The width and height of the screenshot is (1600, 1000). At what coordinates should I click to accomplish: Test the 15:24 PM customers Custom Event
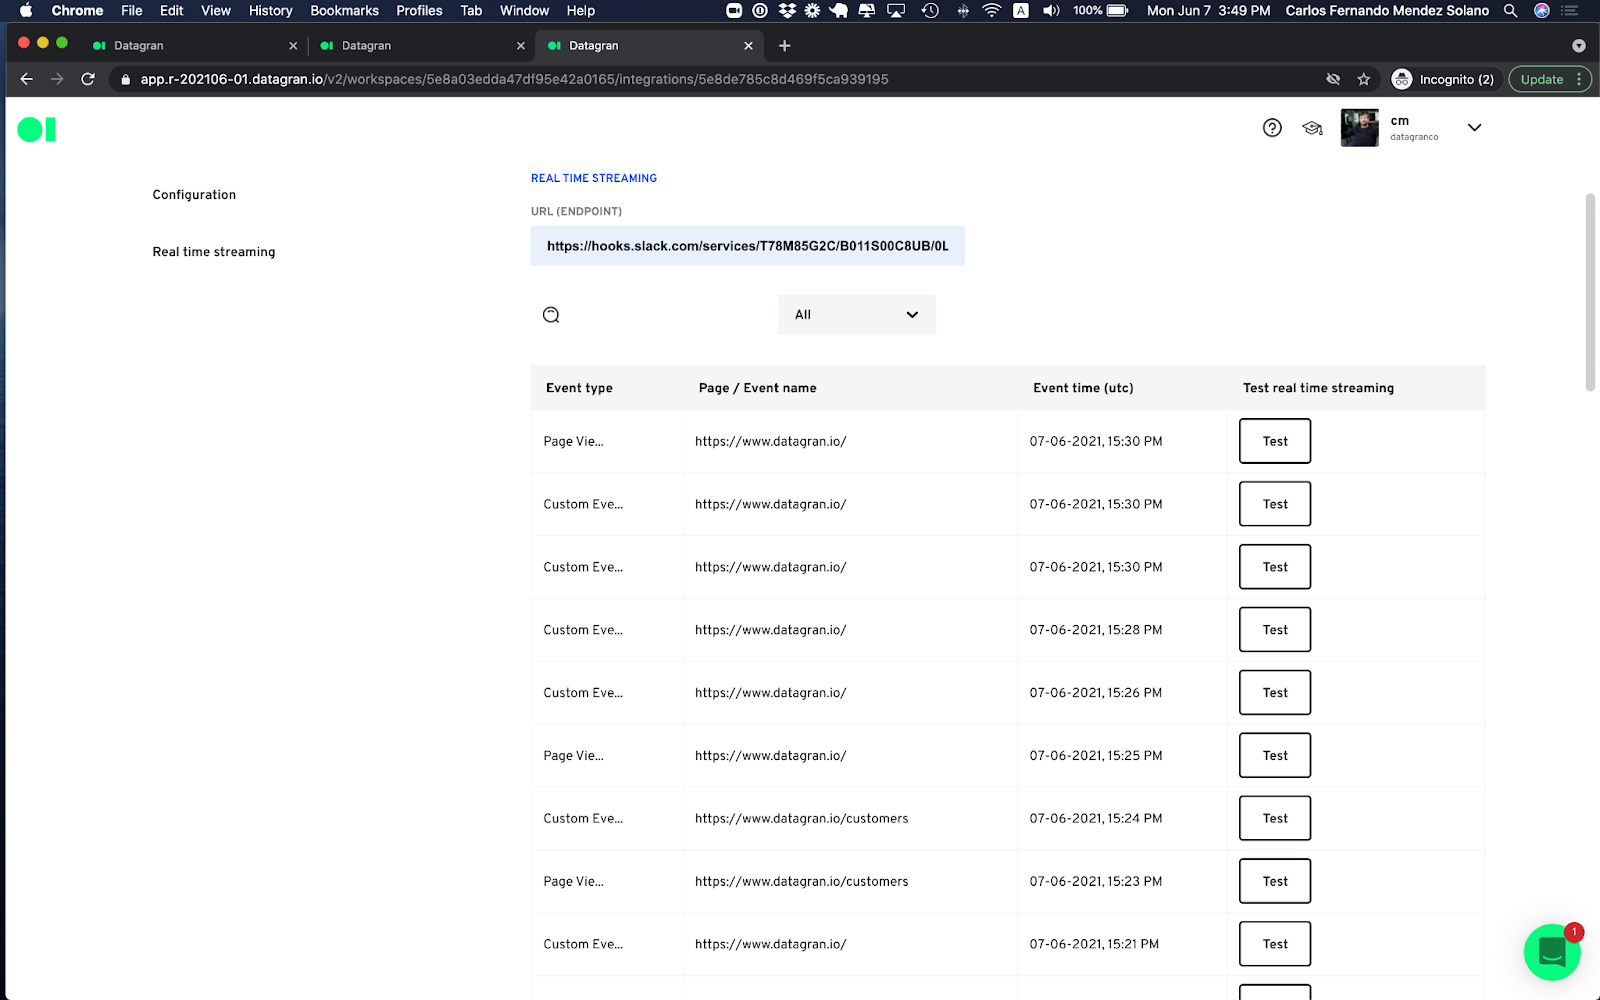[x=1275, y=818]
